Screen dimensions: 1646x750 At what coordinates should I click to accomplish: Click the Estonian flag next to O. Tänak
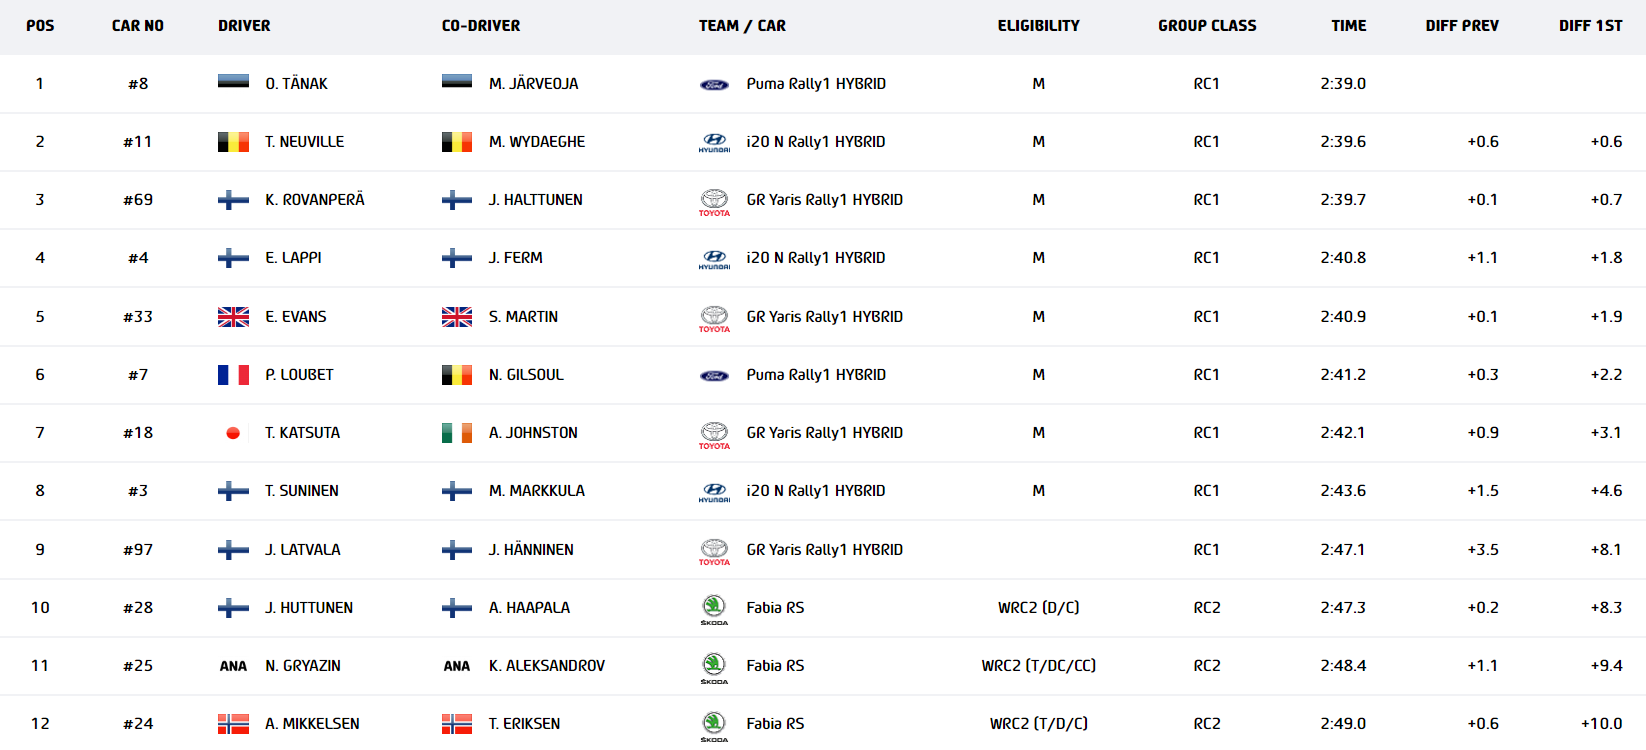coord(233,82)
